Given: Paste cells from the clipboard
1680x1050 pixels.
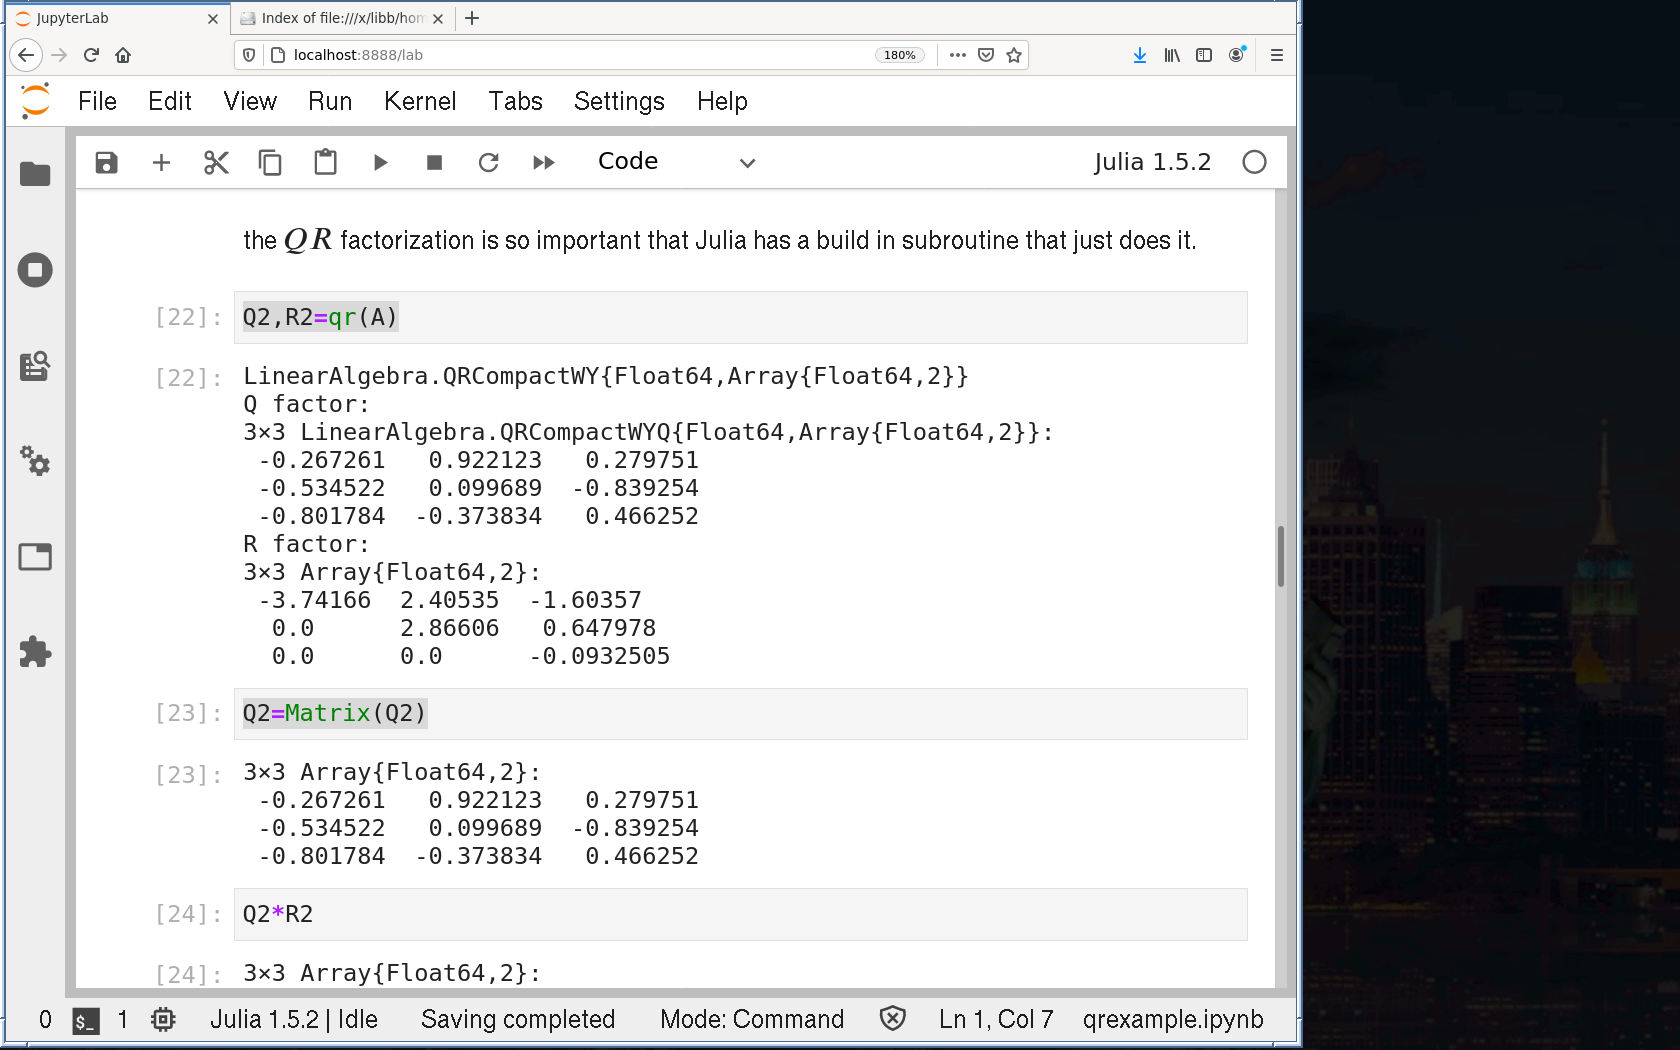Looking at the screenshot, I should pyautogui.click(x=325, y=162).
